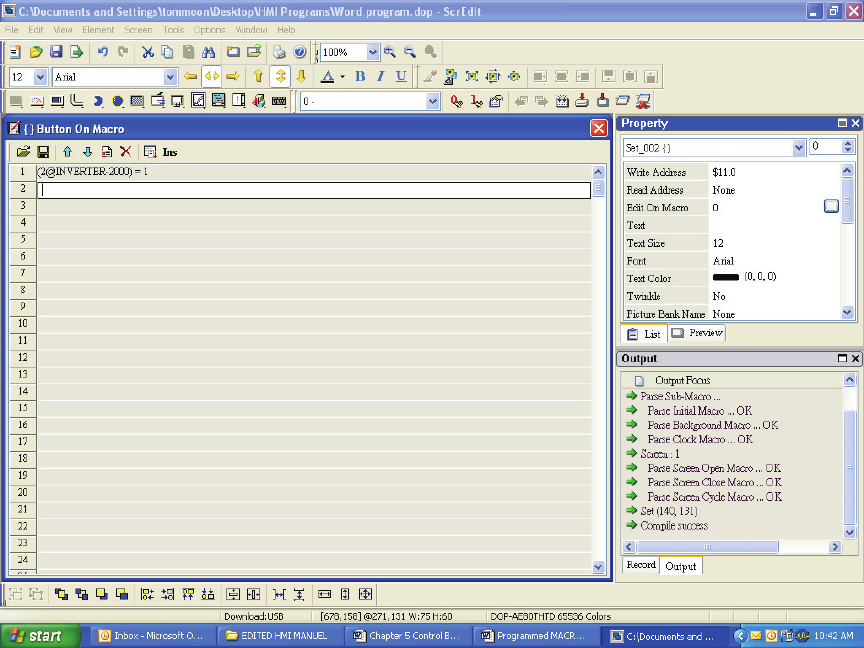Toggle Italic text formatting
Image resolution: width=864 pixels, height=648 pixels.
380,77
